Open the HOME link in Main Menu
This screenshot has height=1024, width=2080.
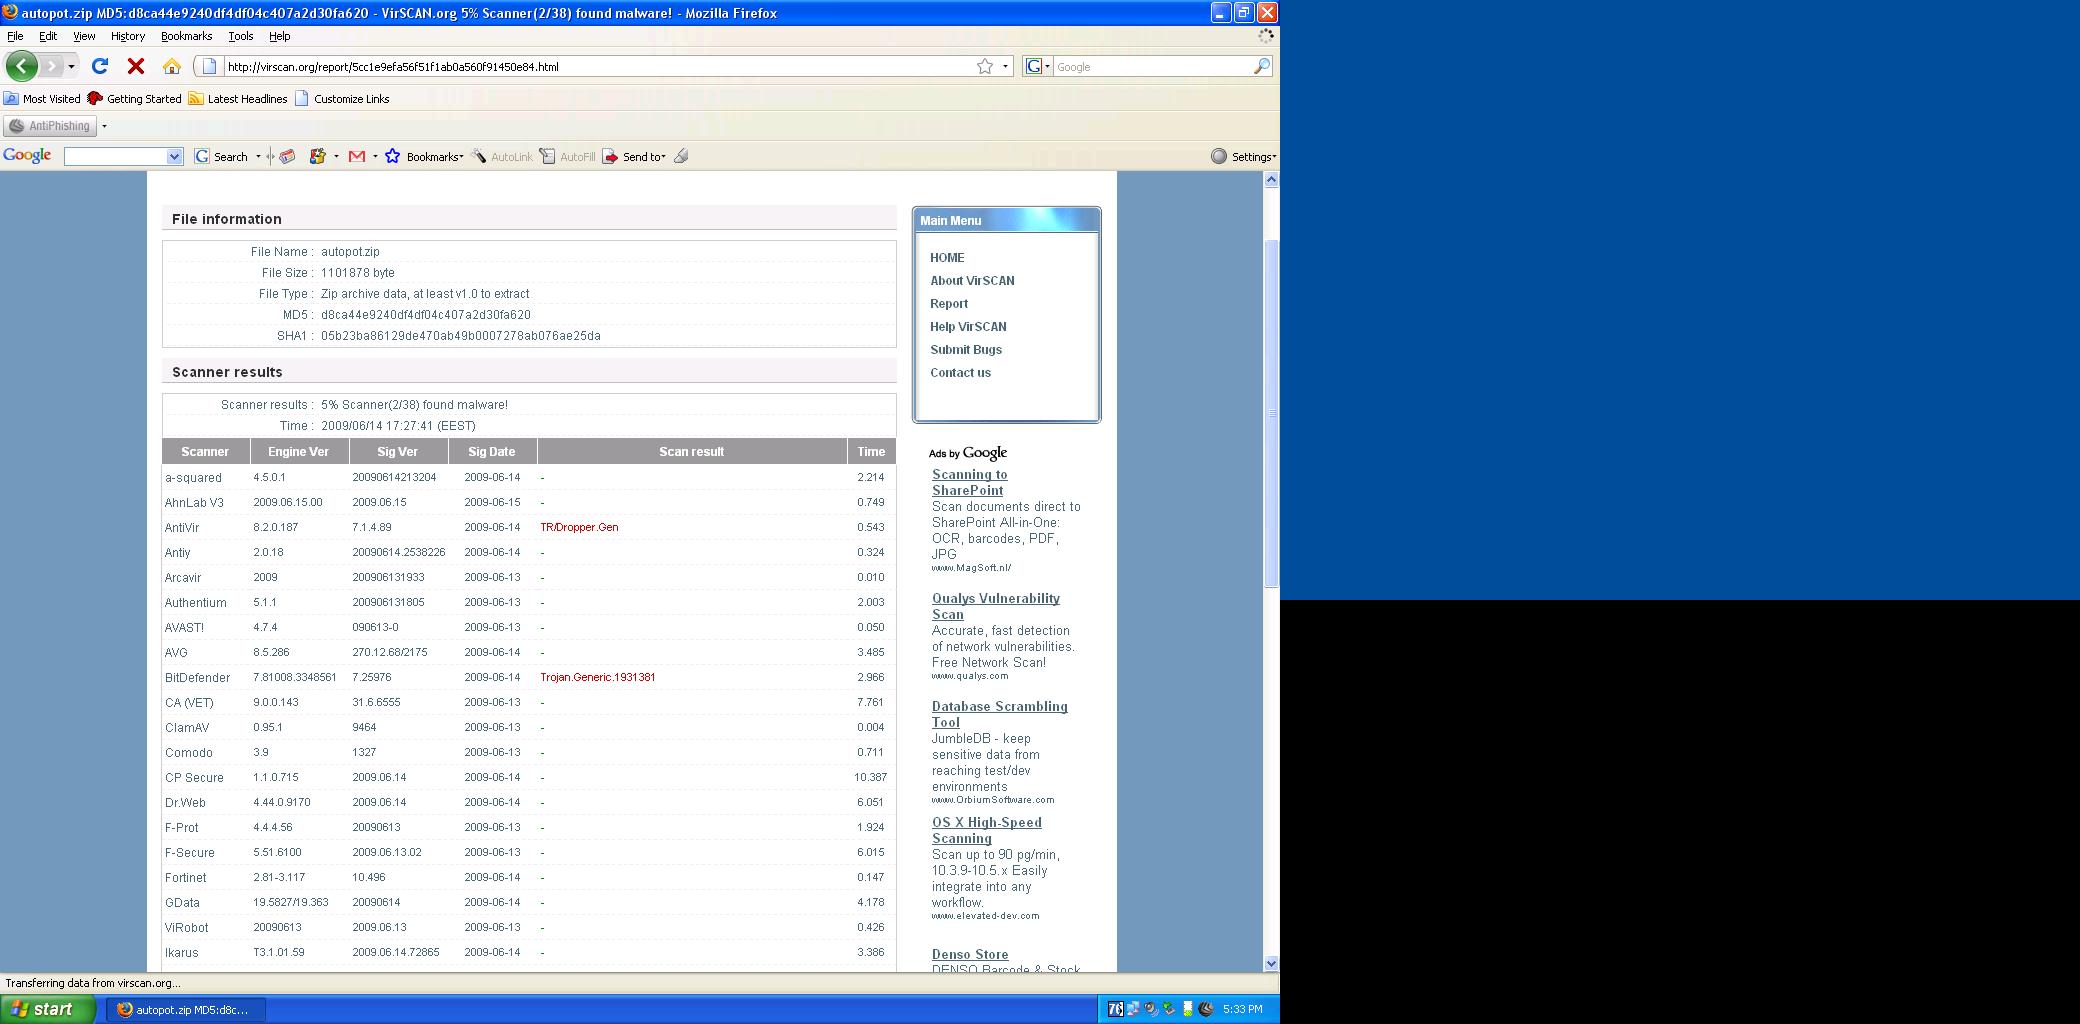tap(947, 257)
